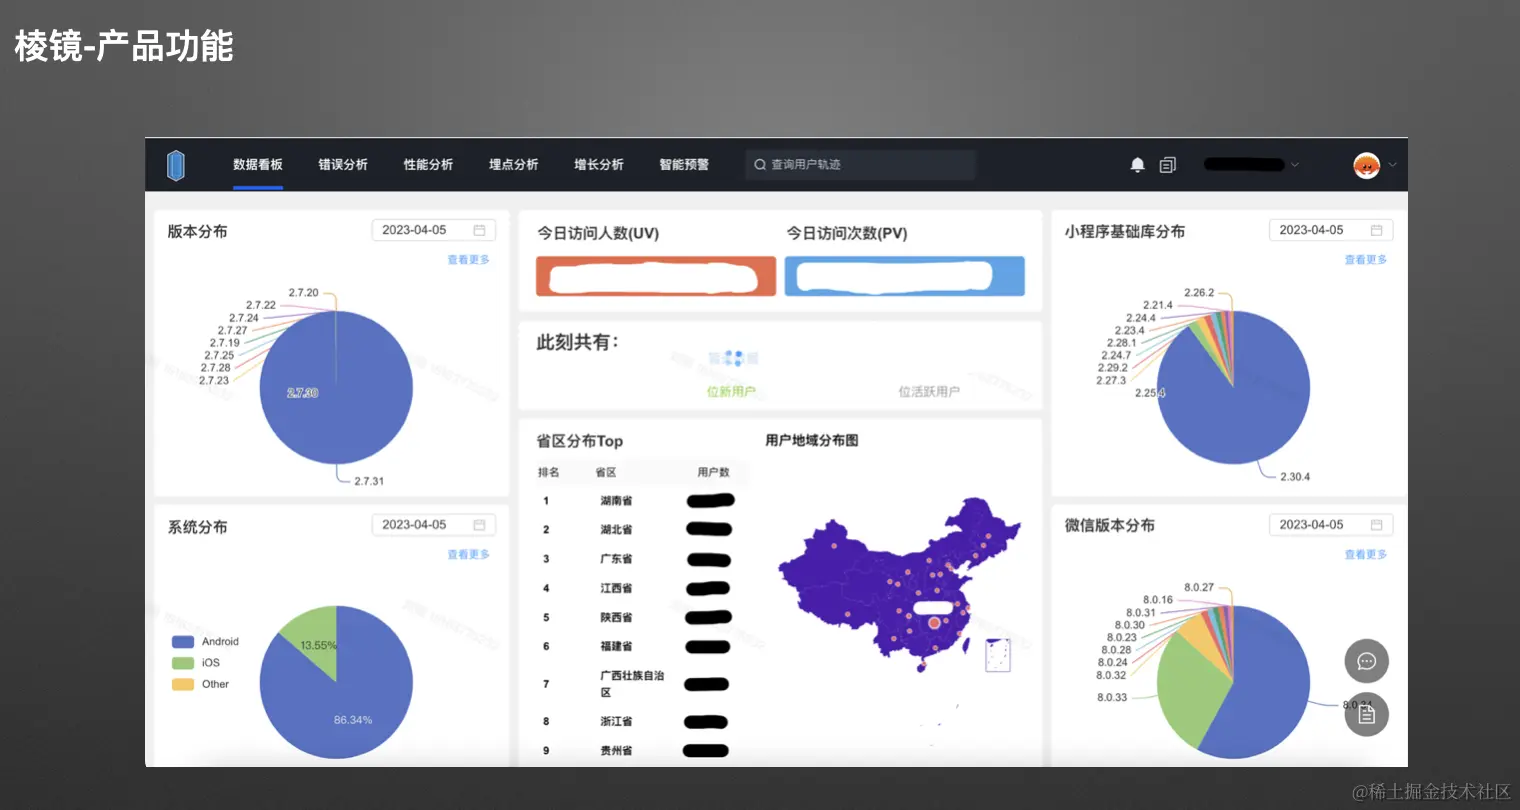Open 性能分析 tab

point(428,165)
